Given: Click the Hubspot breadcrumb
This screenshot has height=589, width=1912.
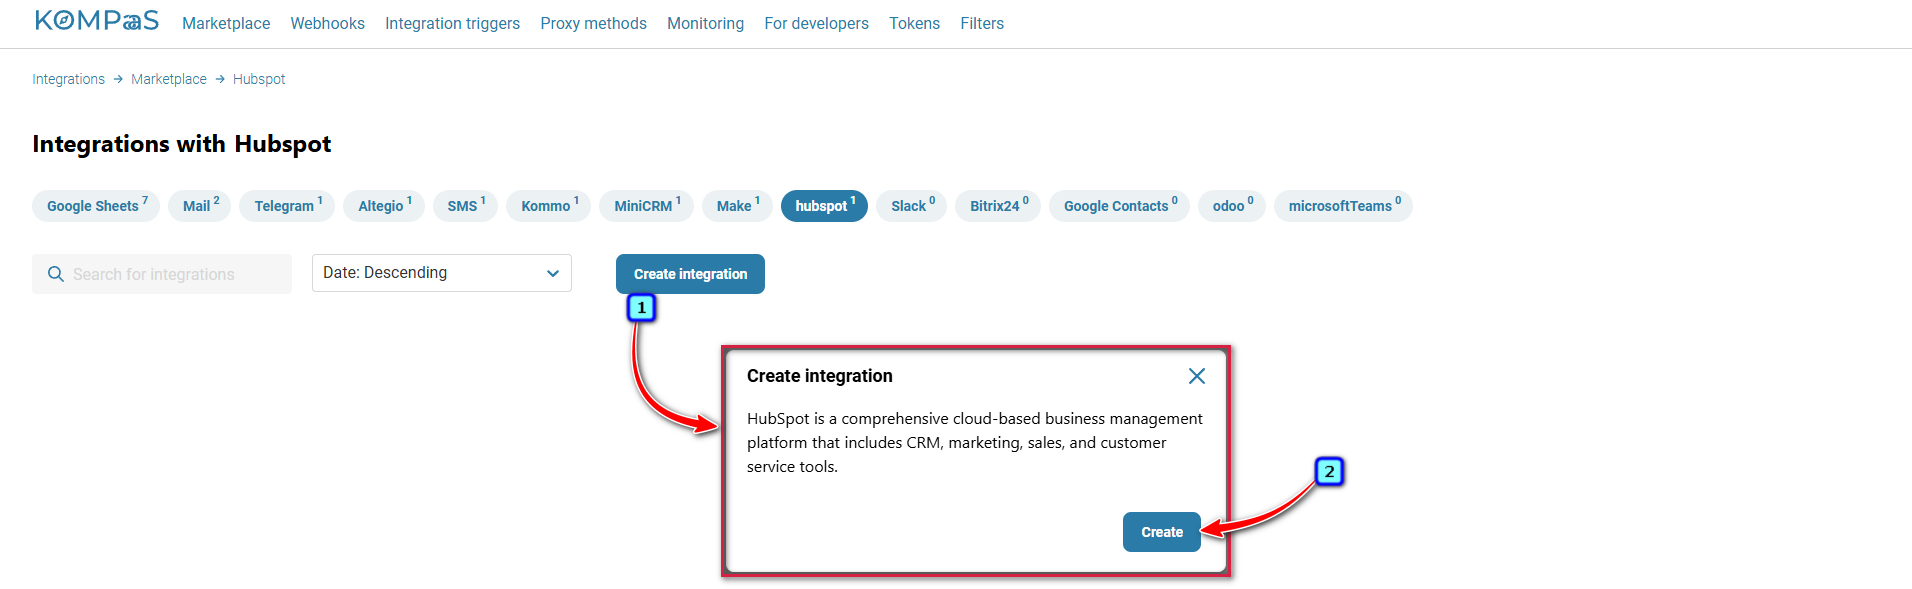Looking at the screenshot, I should point(259,79).
